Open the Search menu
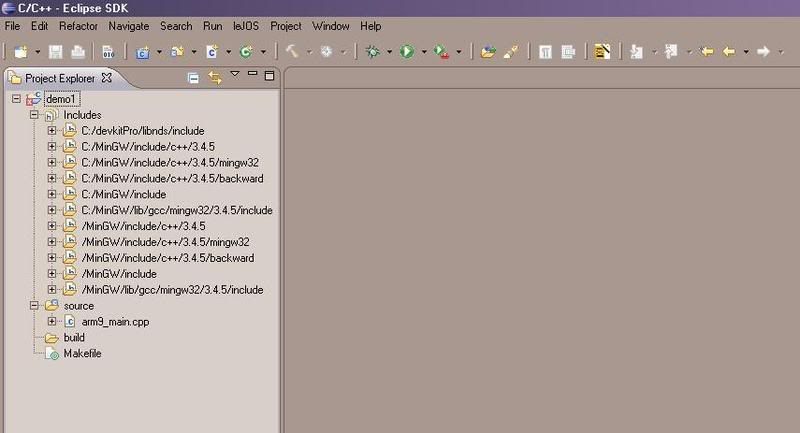Screen dimensions: 800x433 (x=176, y=26)
